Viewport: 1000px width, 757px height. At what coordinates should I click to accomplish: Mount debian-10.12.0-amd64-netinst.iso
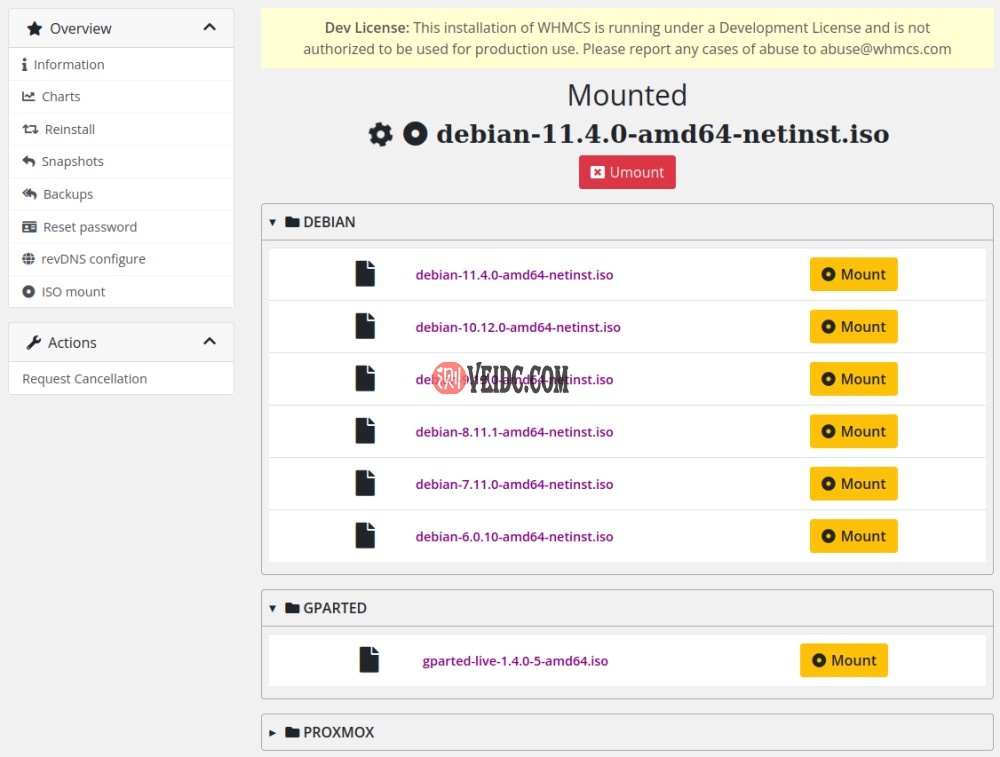click(853, 327)
